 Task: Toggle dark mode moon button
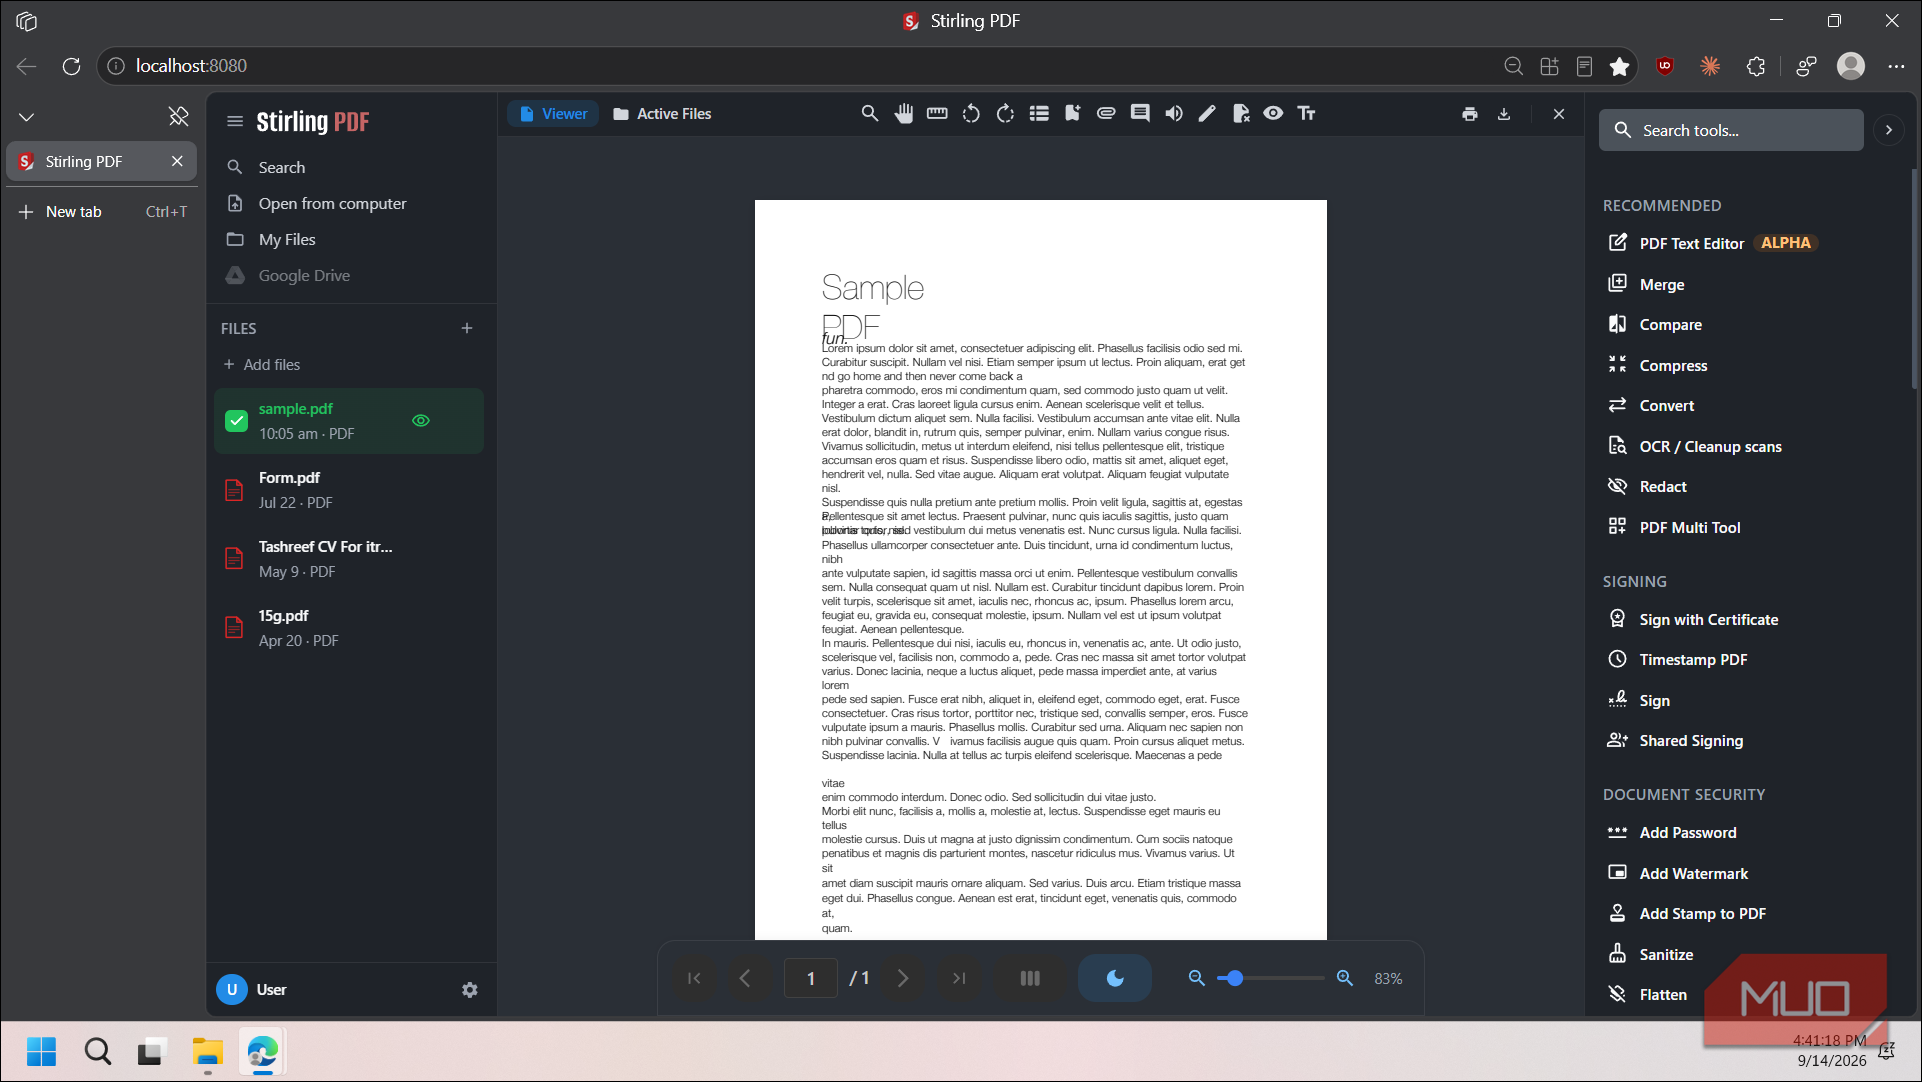tap(1115, 978)
